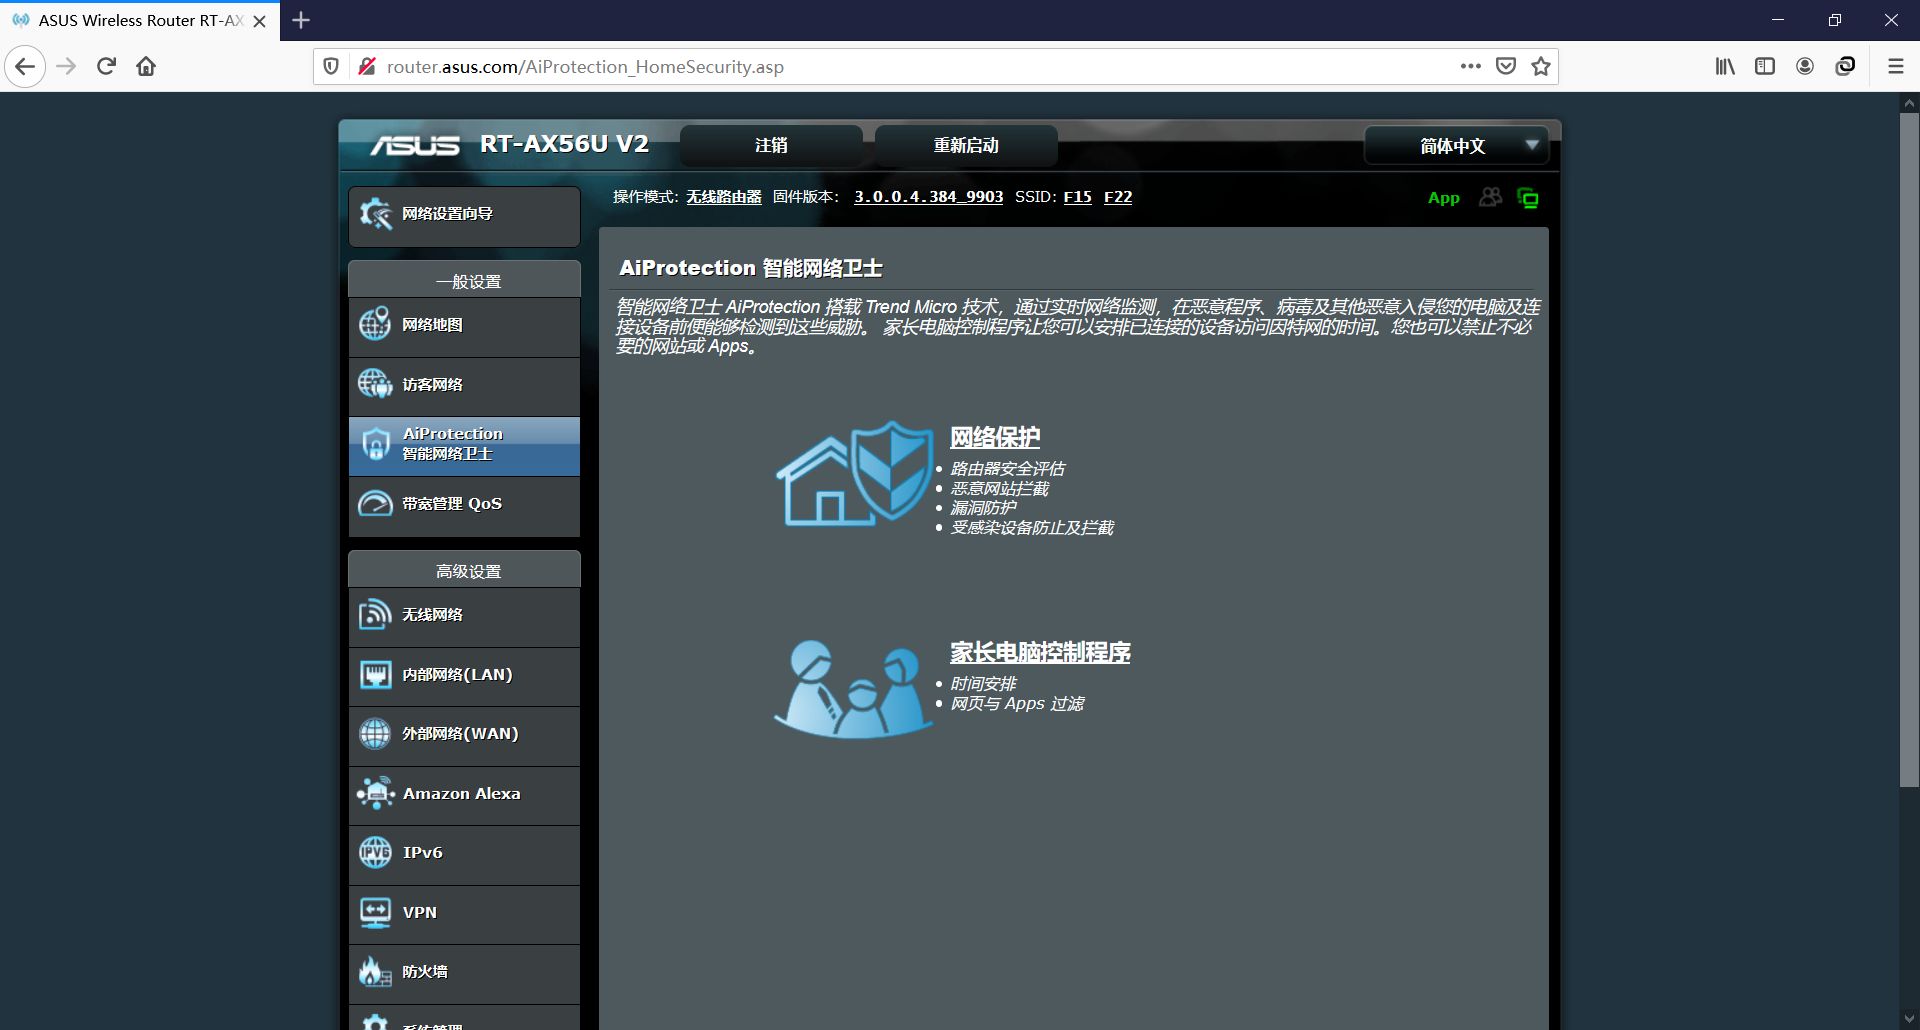Click the 漏洞防护 bullet text
Viewport: 1920px width, 1030px height.
pos(983,507)
